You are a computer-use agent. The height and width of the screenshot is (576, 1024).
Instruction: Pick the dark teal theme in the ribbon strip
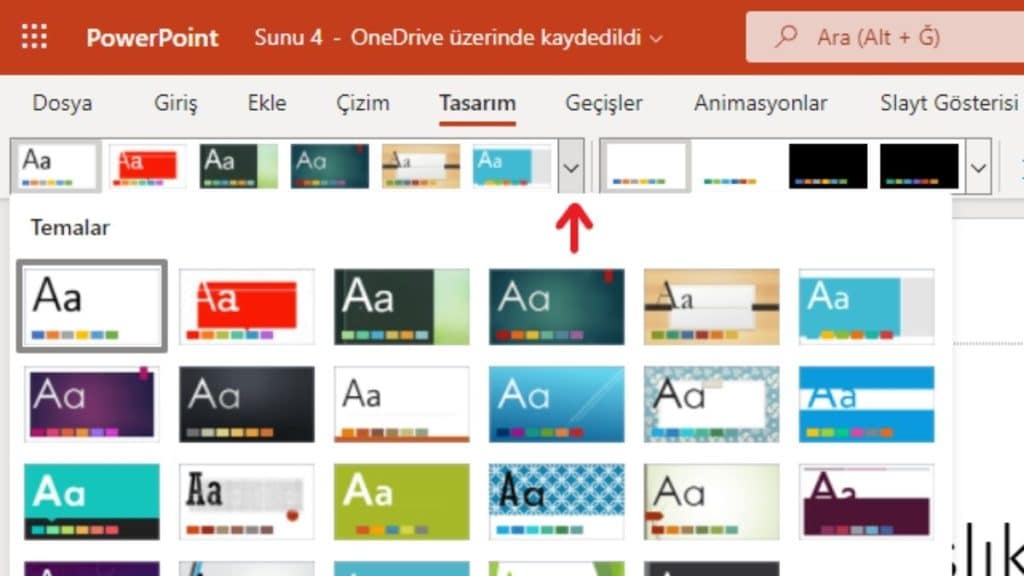click(330, 167)
